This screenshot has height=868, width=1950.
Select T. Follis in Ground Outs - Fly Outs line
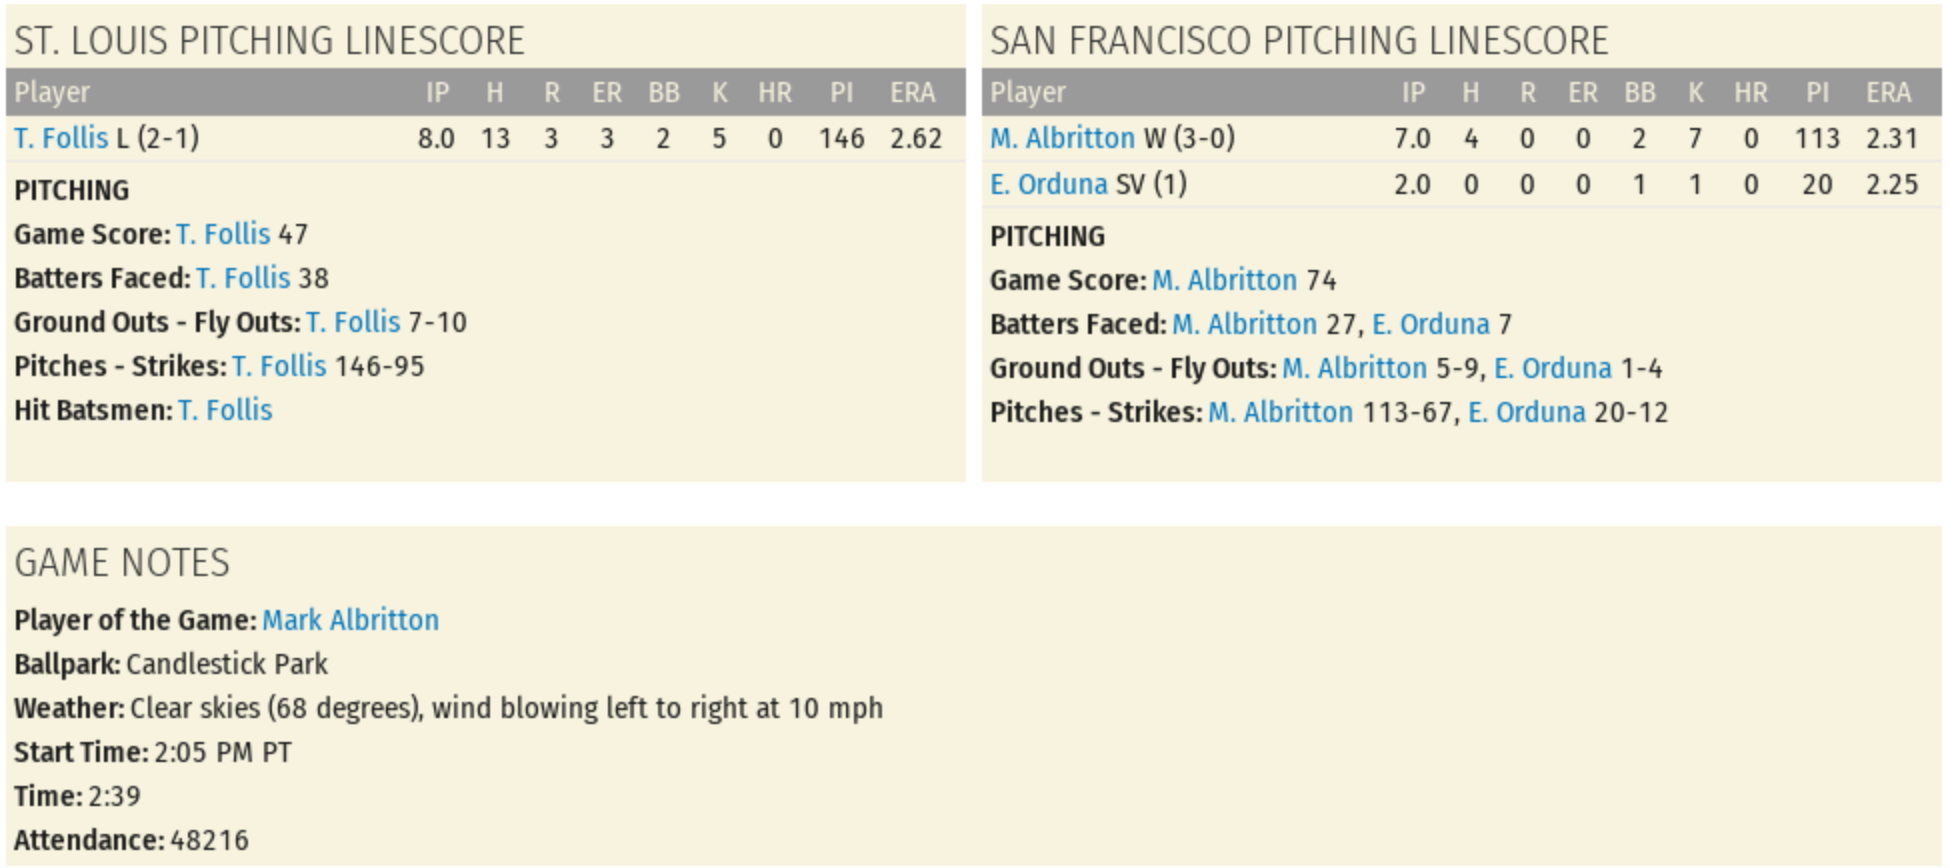tap(353, 322)
